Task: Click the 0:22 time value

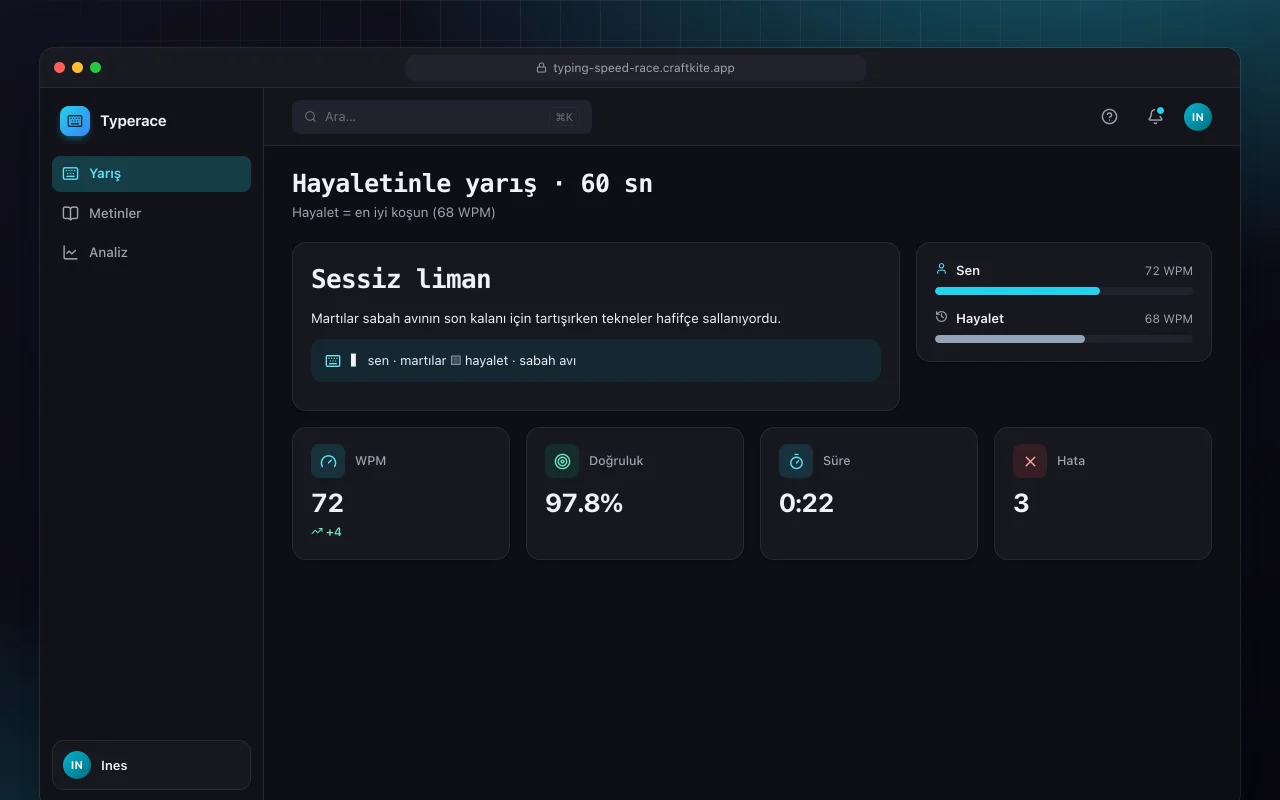Action: click(x=806, y=503)
